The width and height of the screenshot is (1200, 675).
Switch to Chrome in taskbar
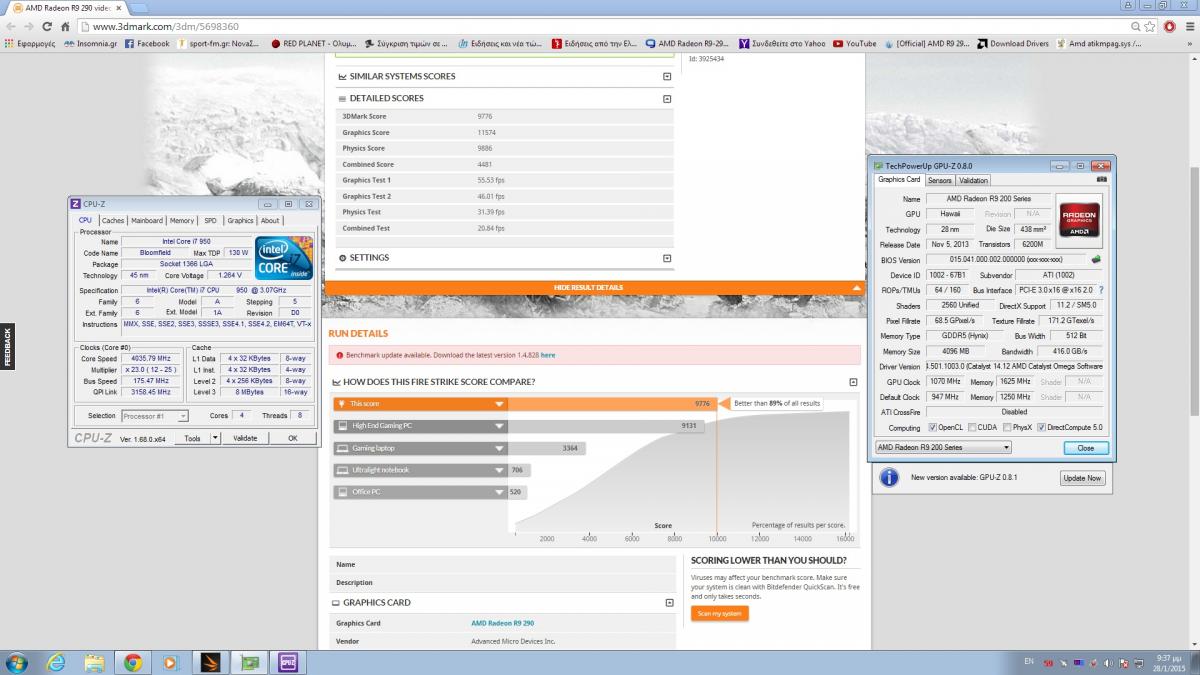[133, 662]
